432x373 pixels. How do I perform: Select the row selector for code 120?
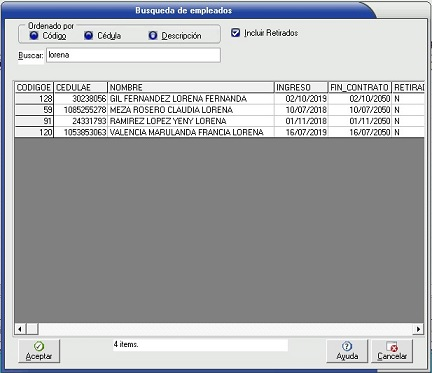pos(34,132)
